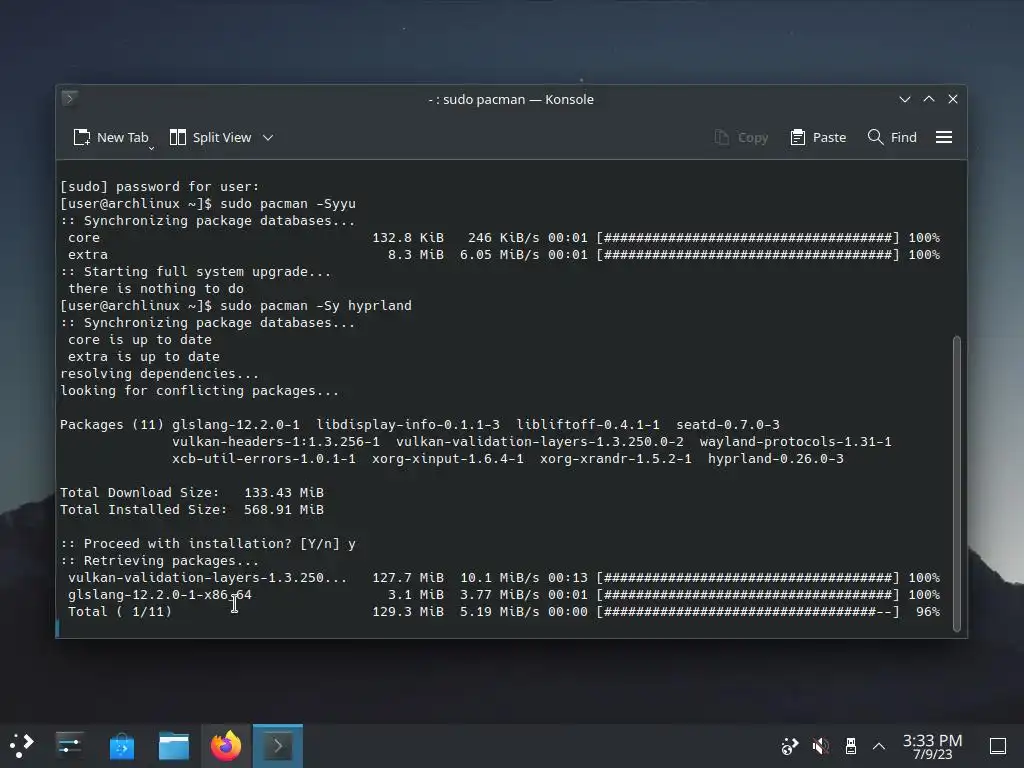Open Find search in Konsole
Image resolution: width=1024 pixels, height=768 pixels.
(892, 137)
